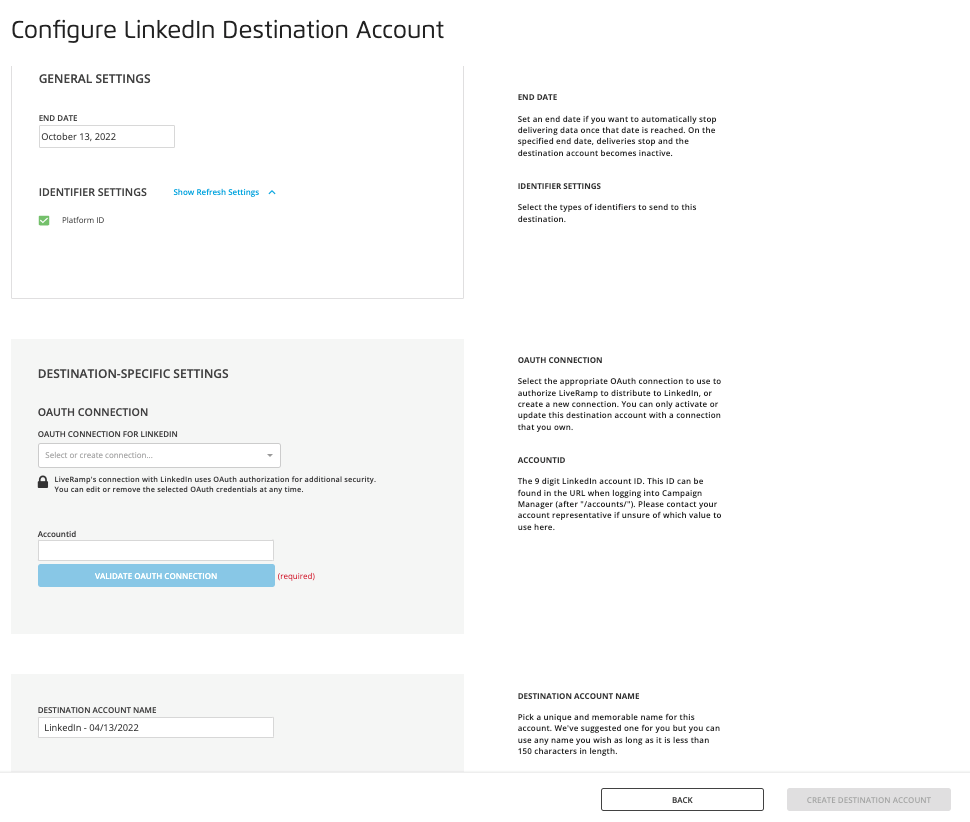
Task: Open the OAuth connection for LinkedIn dropdown
Action: click(x=159, y=455)
